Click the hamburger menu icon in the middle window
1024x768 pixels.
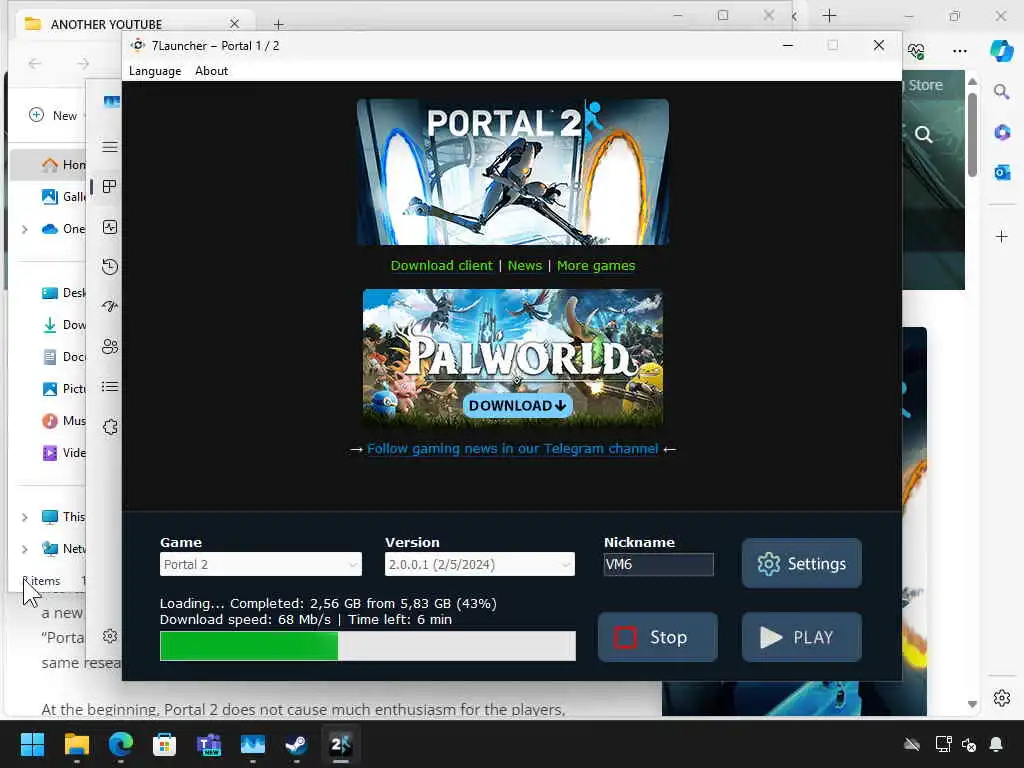coord(110,147)
